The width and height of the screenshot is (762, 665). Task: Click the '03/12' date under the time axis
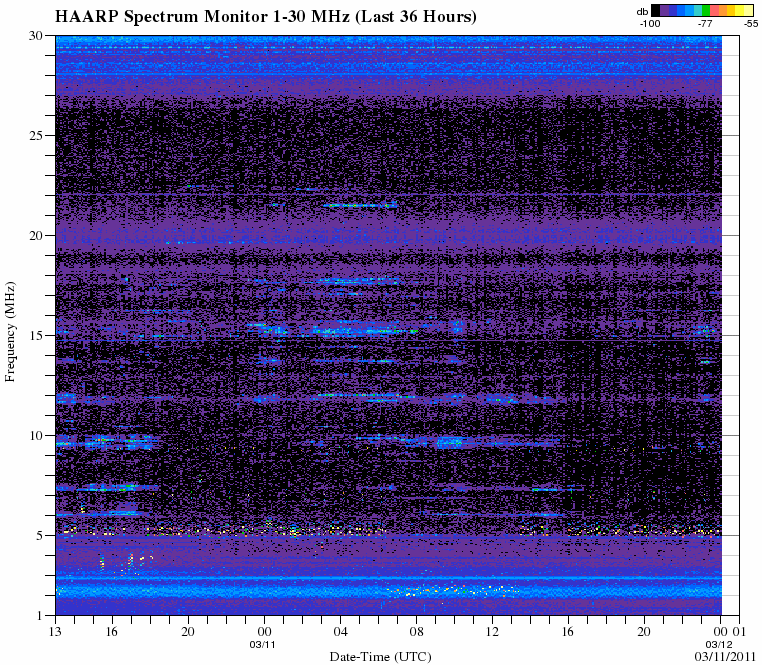click(x=719, y=645)
